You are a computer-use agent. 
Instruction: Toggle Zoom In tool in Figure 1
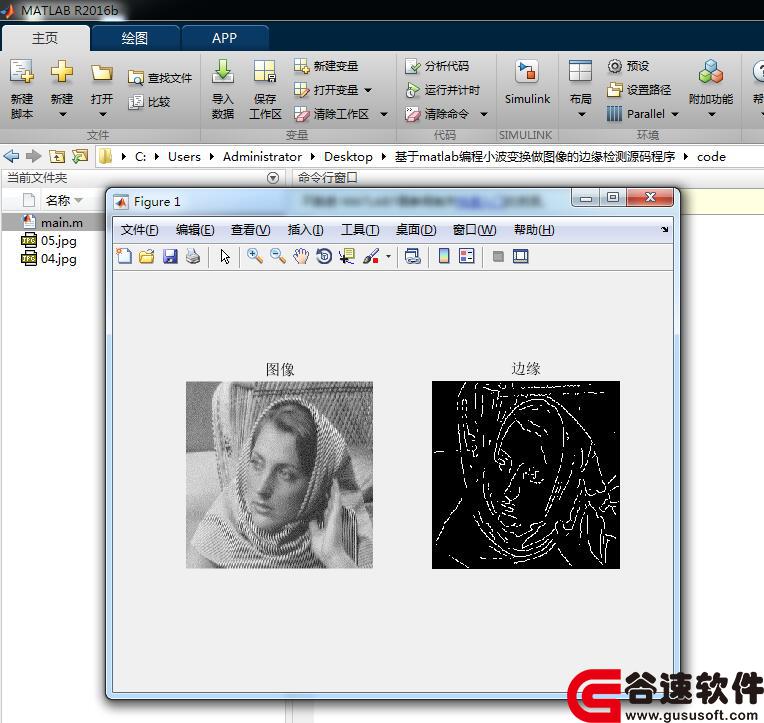tap(255, 256)
